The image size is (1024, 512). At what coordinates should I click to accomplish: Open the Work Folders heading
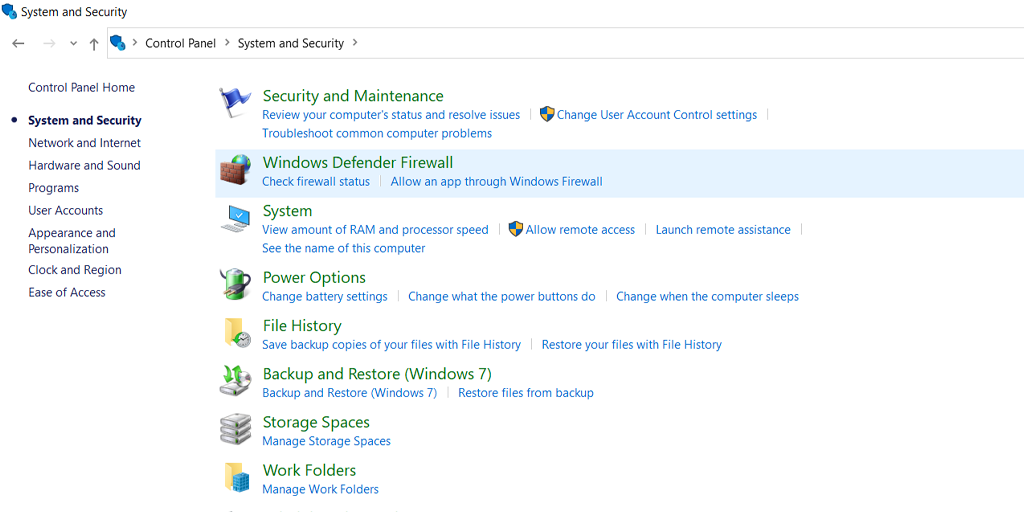point(309,471)
